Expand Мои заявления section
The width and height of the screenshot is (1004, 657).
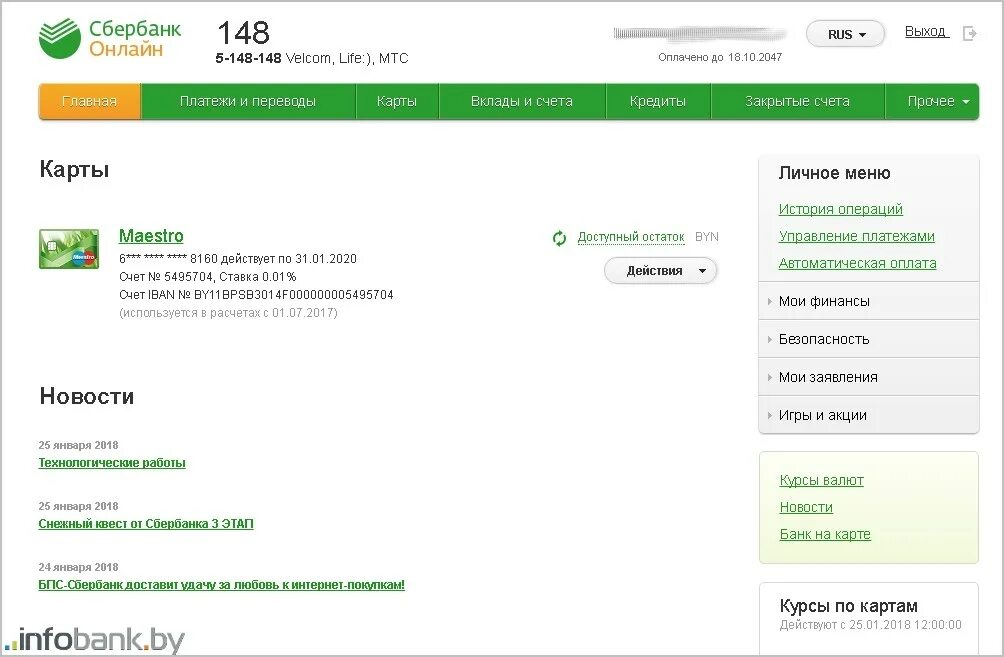[x=868, y=377]
